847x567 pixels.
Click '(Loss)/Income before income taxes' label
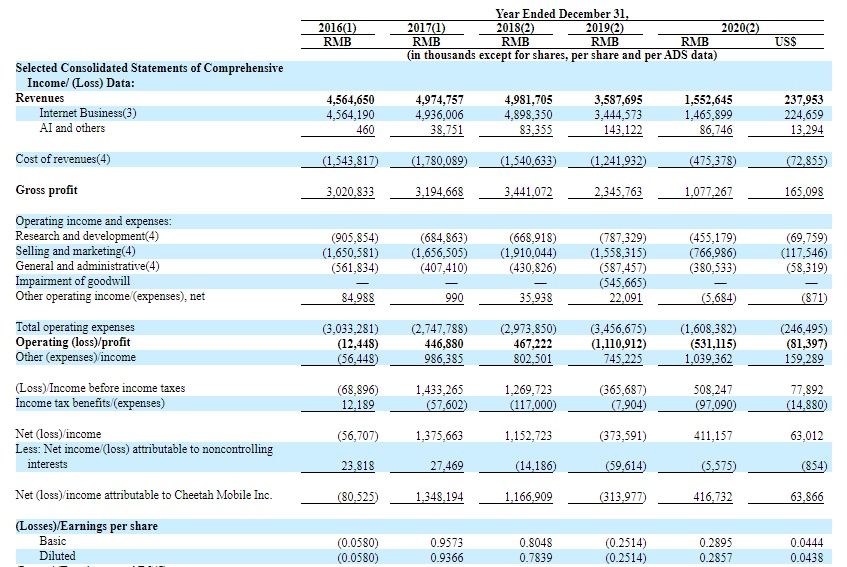100,388
